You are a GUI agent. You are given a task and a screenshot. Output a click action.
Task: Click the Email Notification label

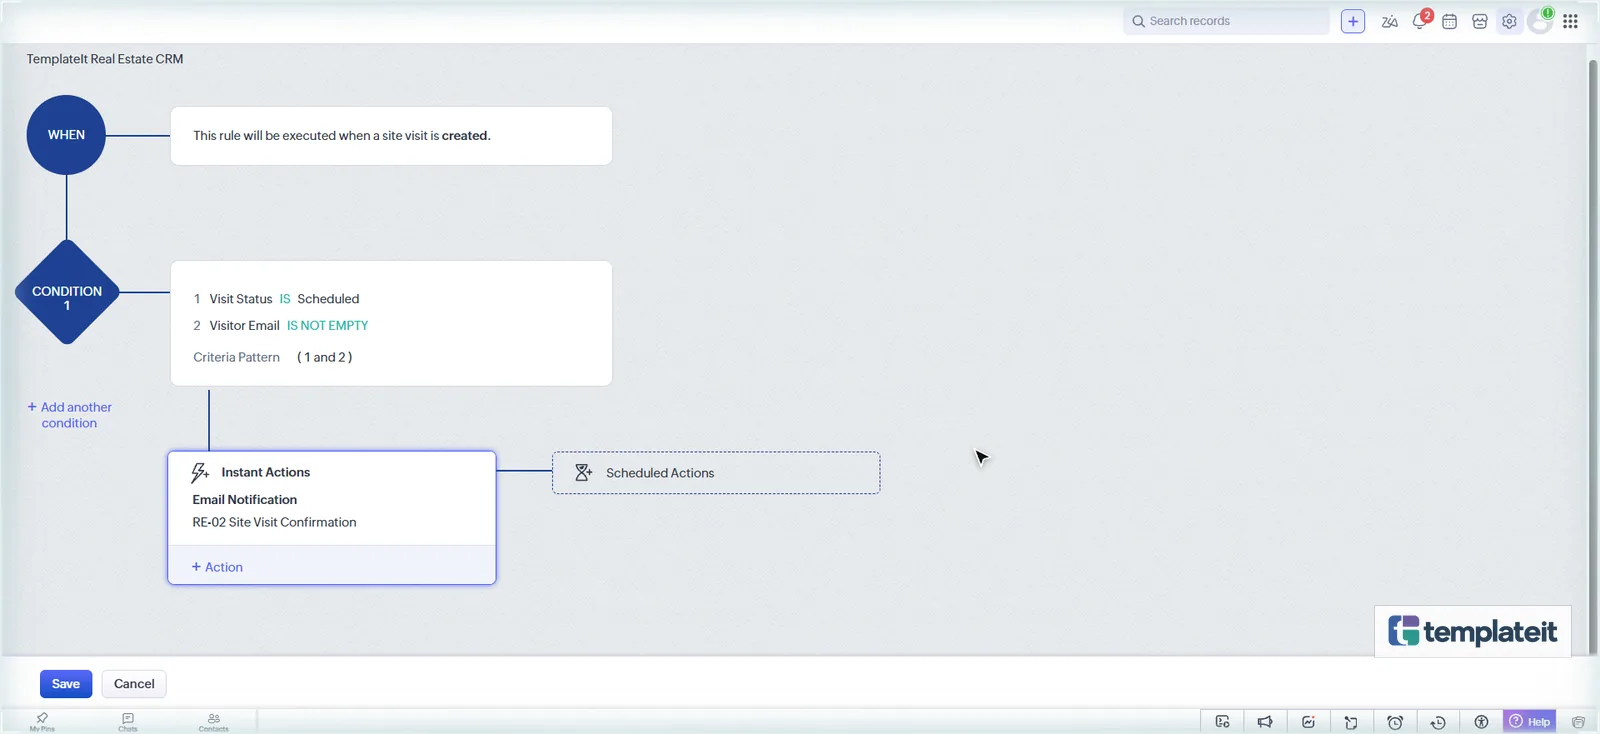tap(245, 500)
